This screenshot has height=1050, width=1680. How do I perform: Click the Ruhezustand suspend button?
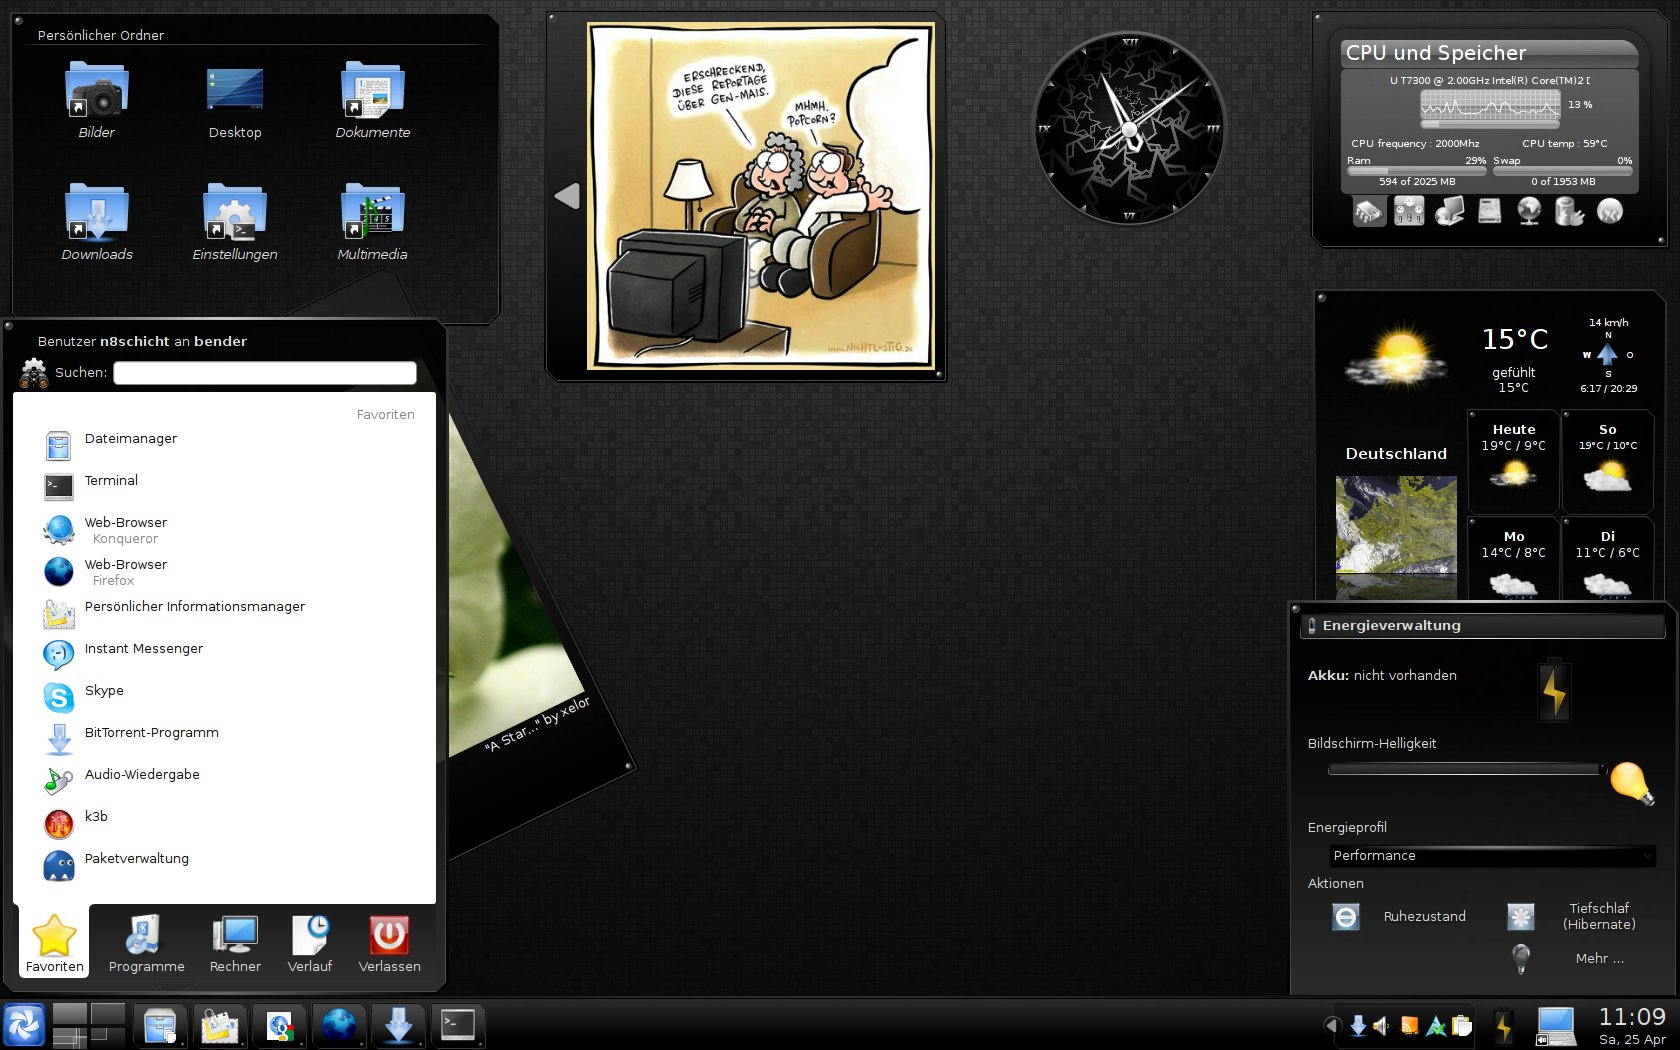(1400, 916)
